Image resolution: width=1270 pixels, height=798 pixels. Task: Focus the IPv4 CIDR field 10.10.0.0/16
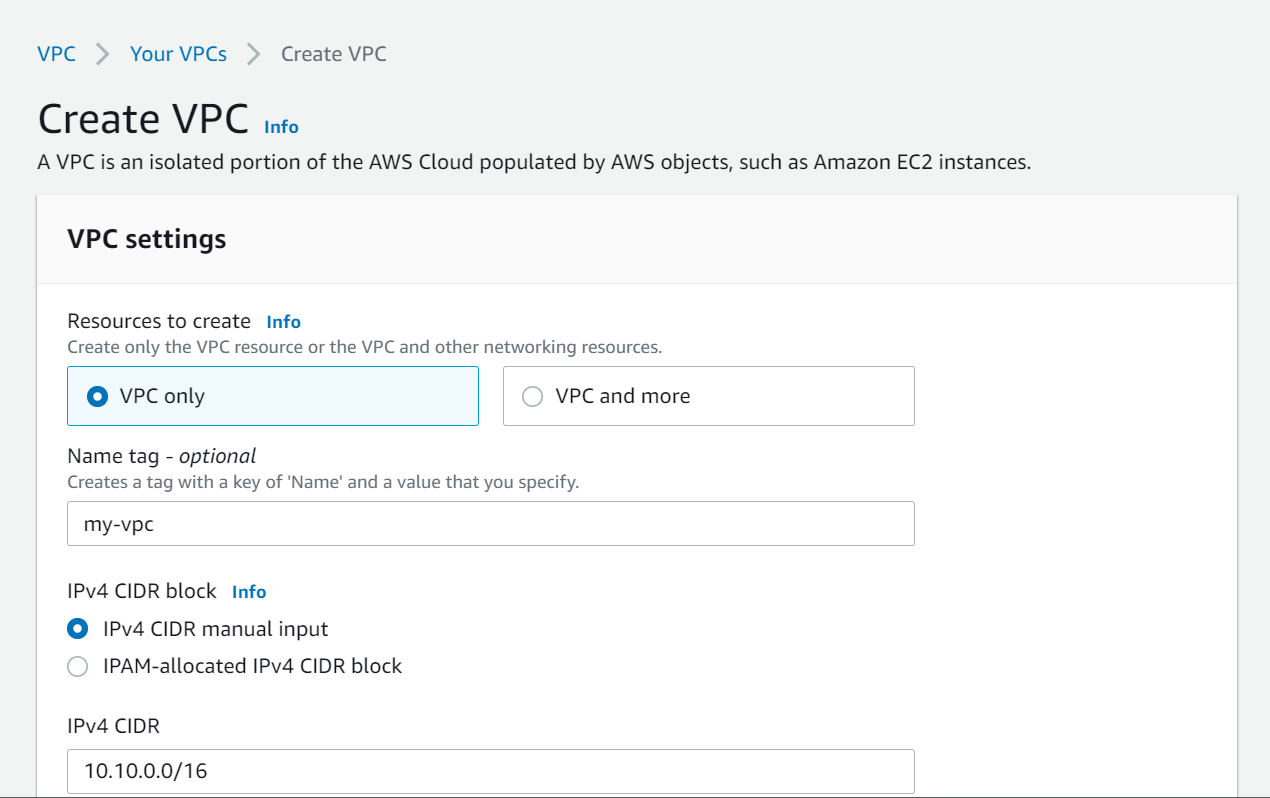pyautogui.click(x=491, y=771)
